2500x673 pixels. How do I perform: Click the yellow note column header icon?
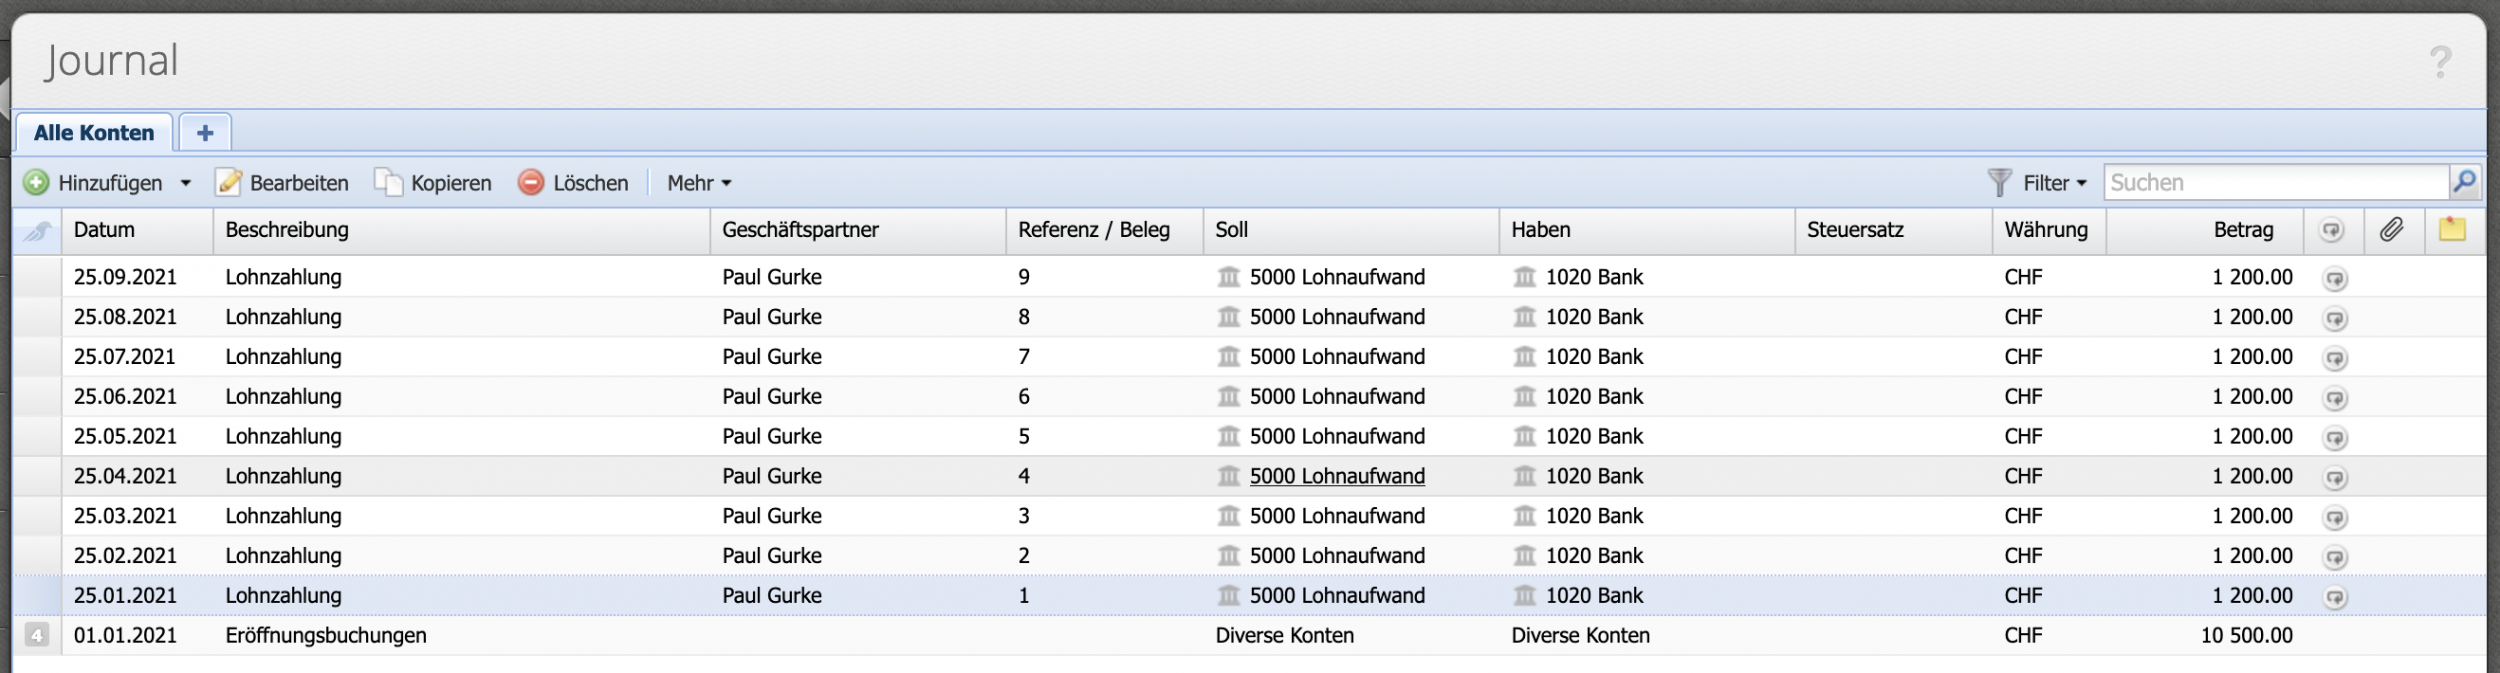(x=2452, y=230)
